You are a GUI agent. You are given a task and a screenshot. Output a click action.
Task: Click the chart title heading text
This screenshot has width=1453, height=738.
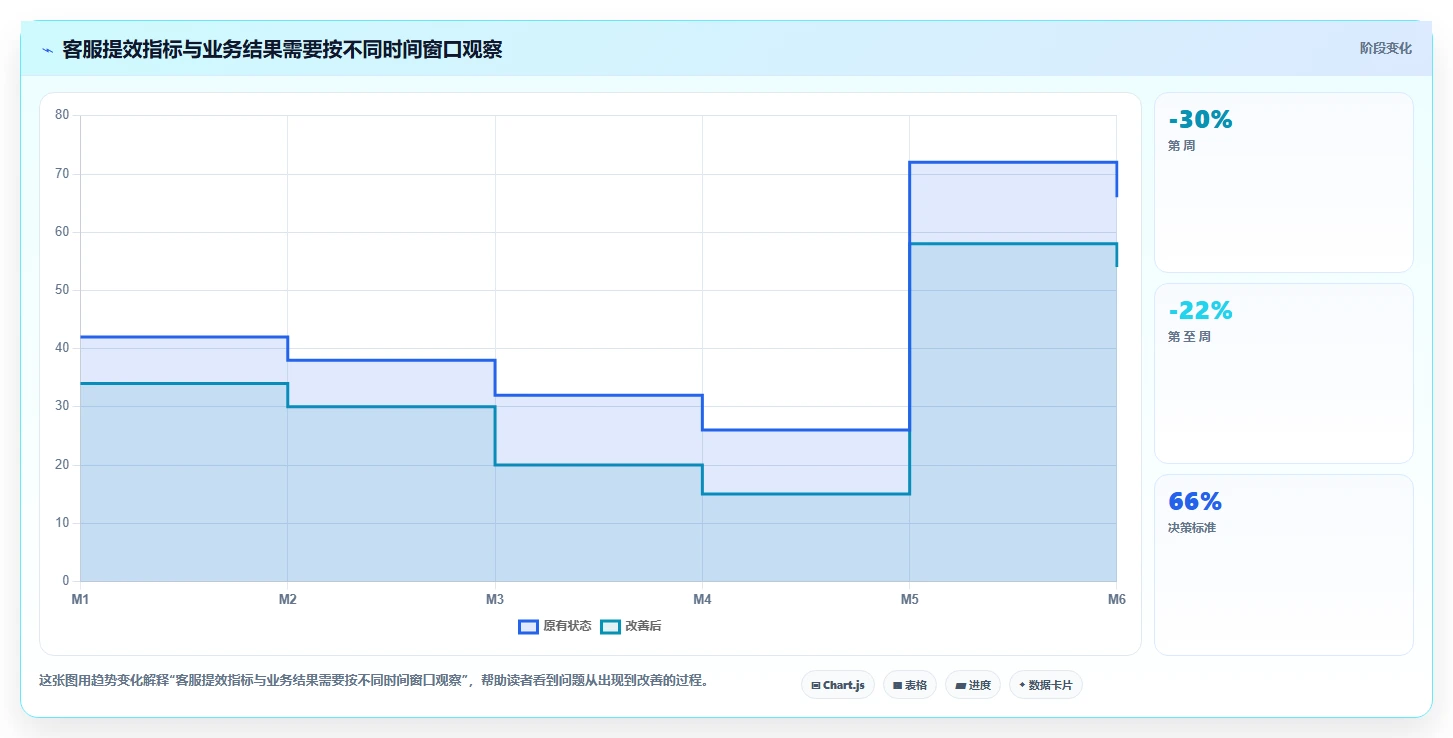[x=282, y=49]
